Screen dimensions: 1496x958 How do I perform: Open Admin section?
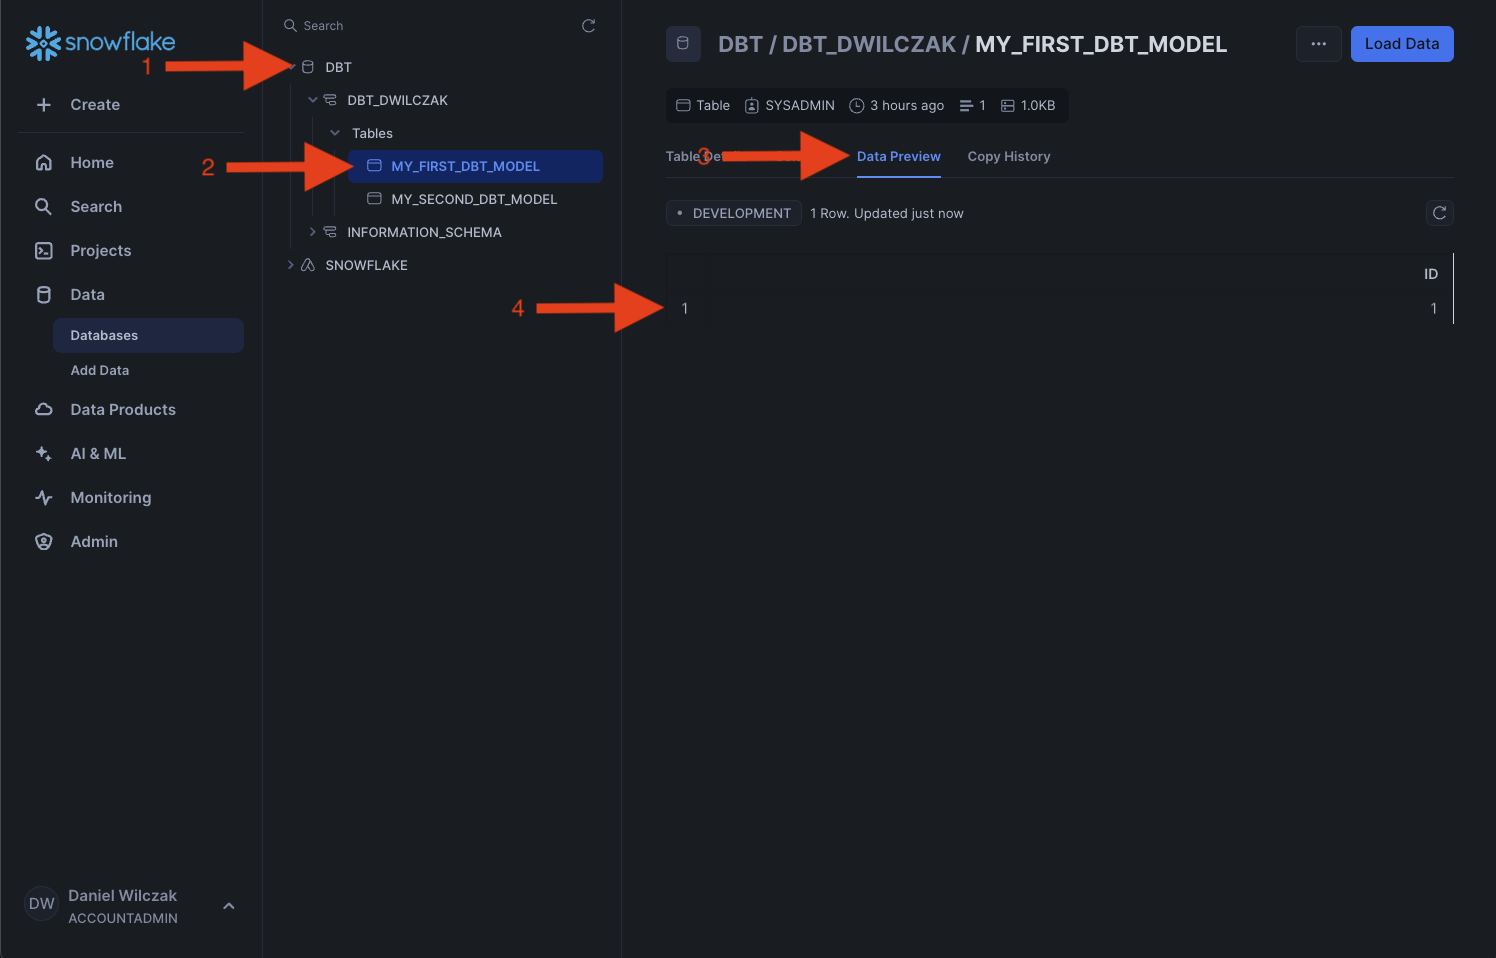[94, 542]
